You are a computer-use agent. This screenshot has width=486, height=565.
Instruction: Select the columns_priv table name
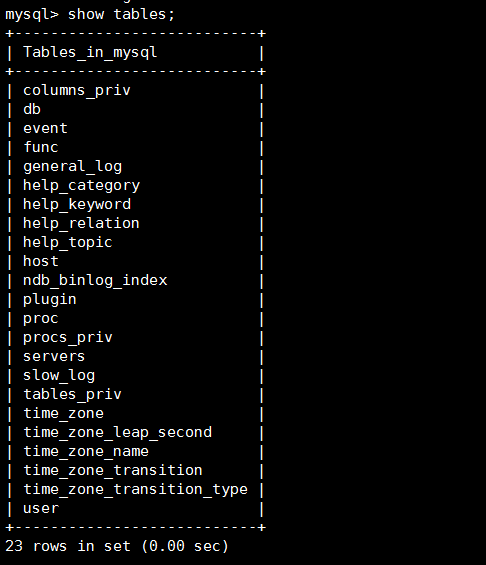(77, 90)
